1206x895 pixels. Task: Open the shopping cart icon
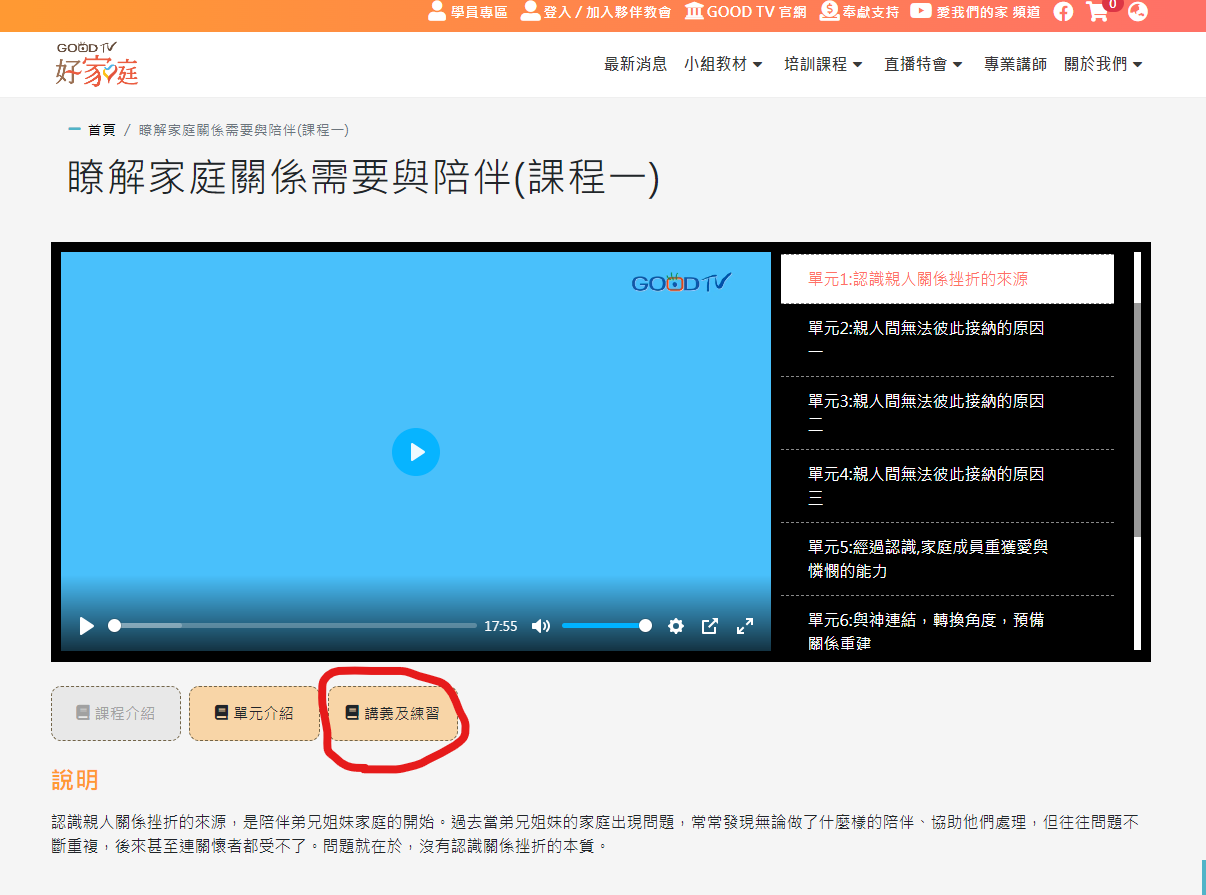[x=1098, y=12]
